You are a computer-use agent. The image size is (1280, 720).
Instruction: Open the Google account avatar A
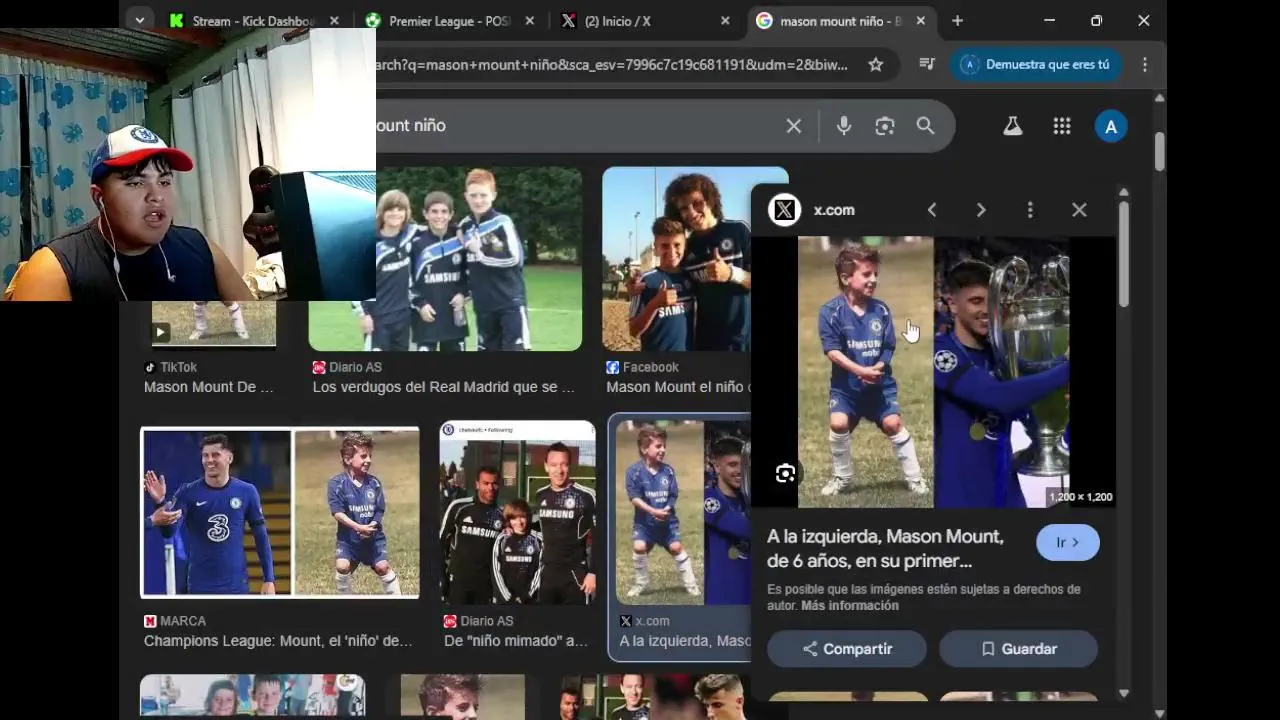(x=1111, y=126)
